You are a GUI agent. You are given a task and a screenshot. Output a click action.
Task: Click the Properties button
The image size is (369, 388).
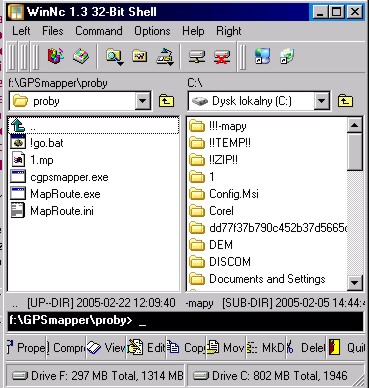coord(26,348)
